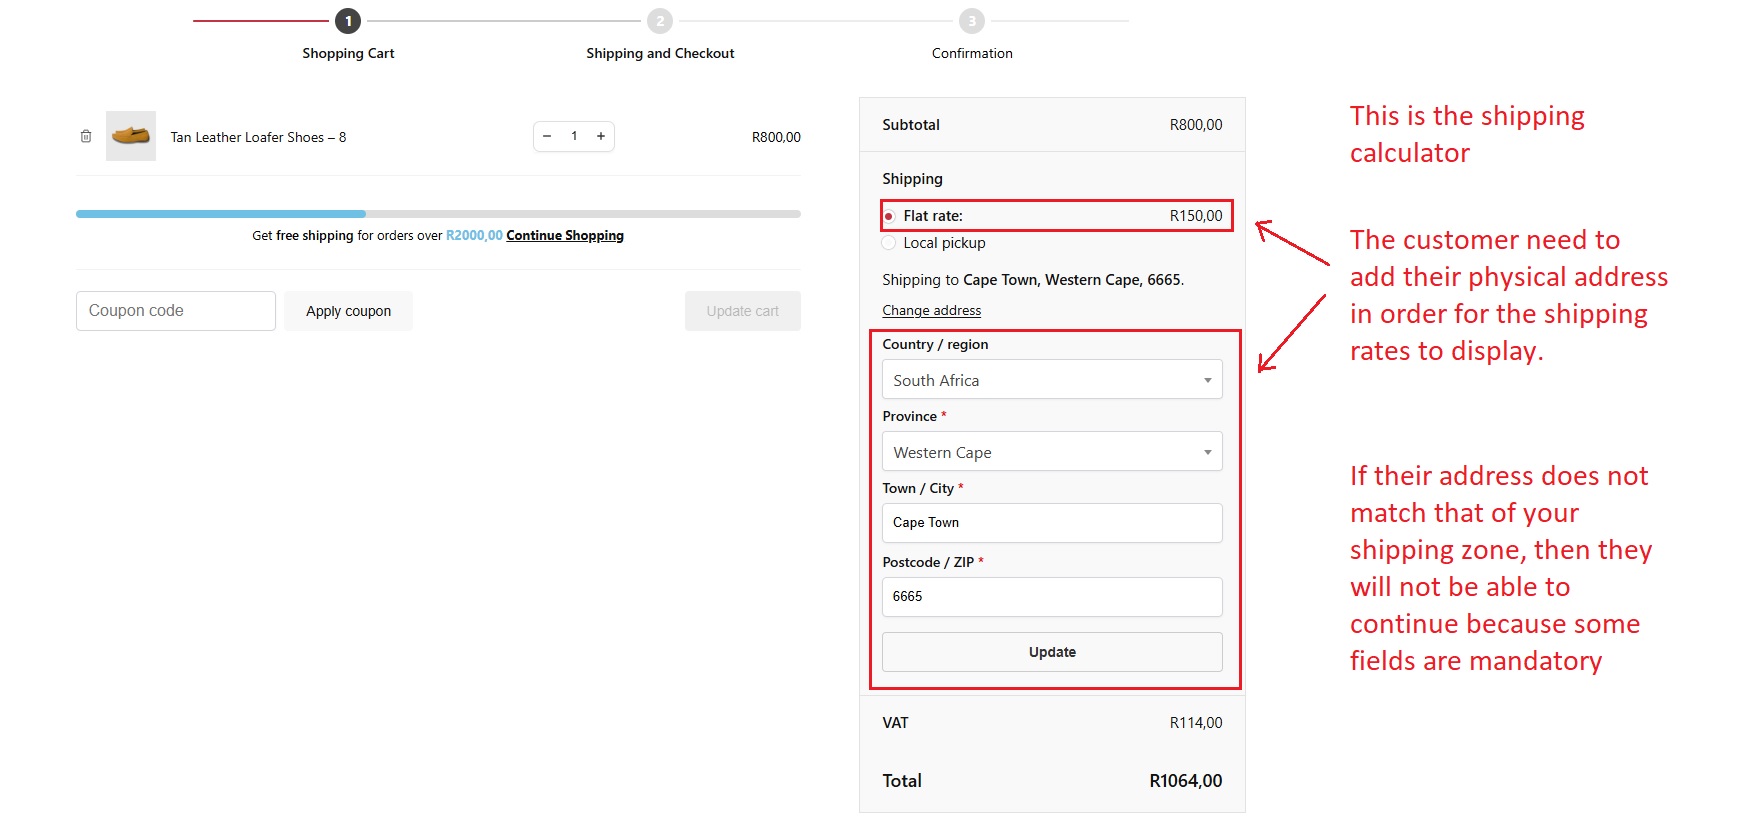Click the Change address link
The width and height of the screenshot is (1737, 826).
click(x=931, y=311)
